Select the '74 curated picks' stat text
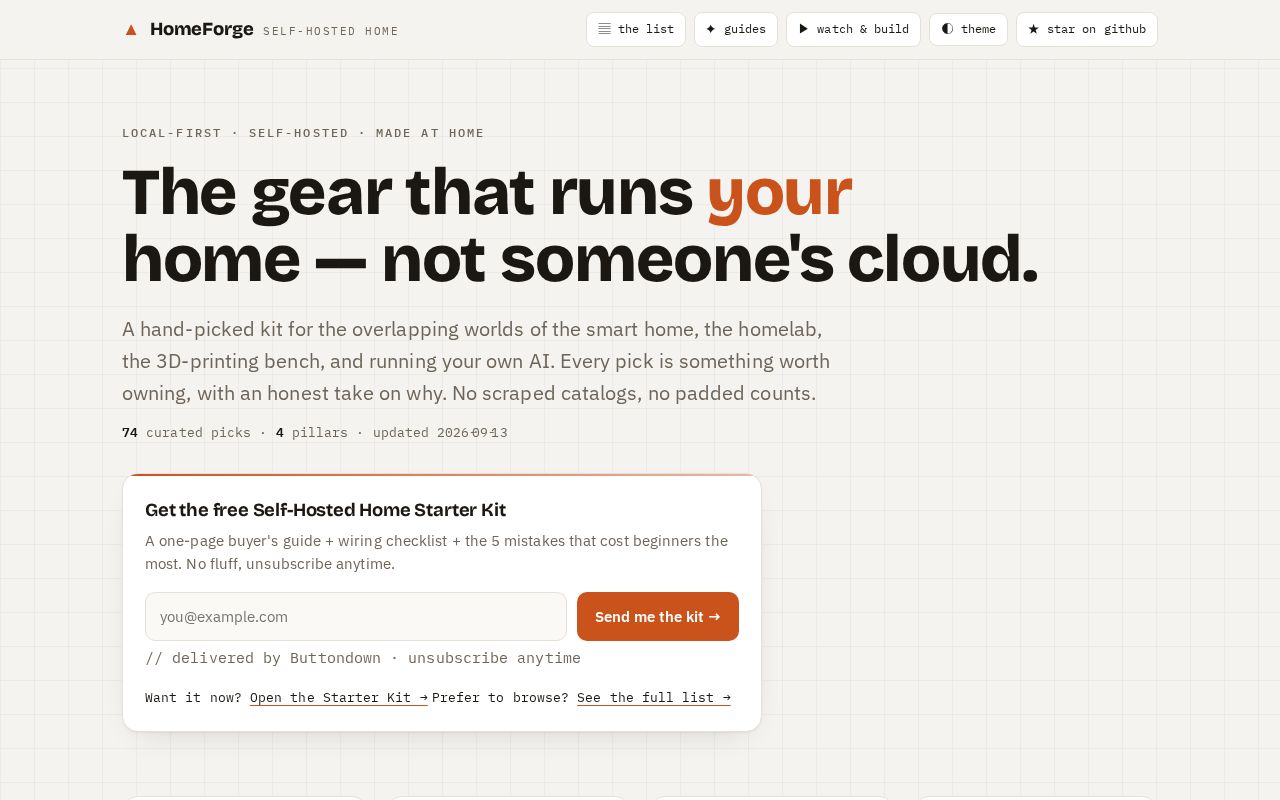Viewport: 1280px width, 800px height. [186, 433]
